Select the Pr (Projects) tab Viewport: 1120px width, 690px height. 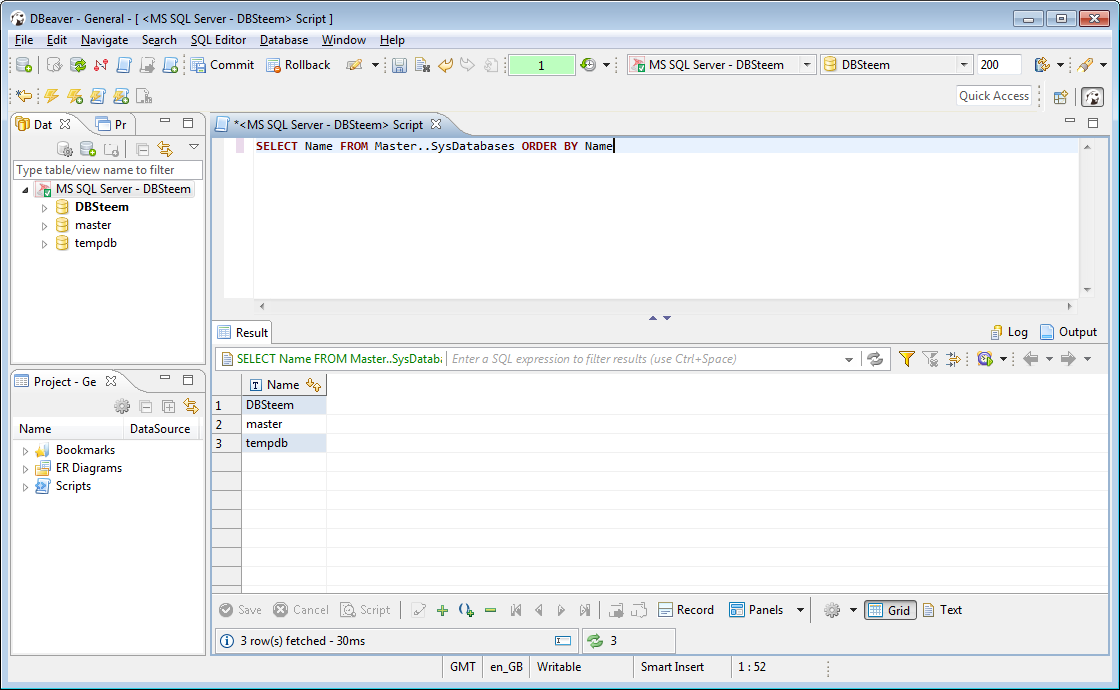point(111,124)
